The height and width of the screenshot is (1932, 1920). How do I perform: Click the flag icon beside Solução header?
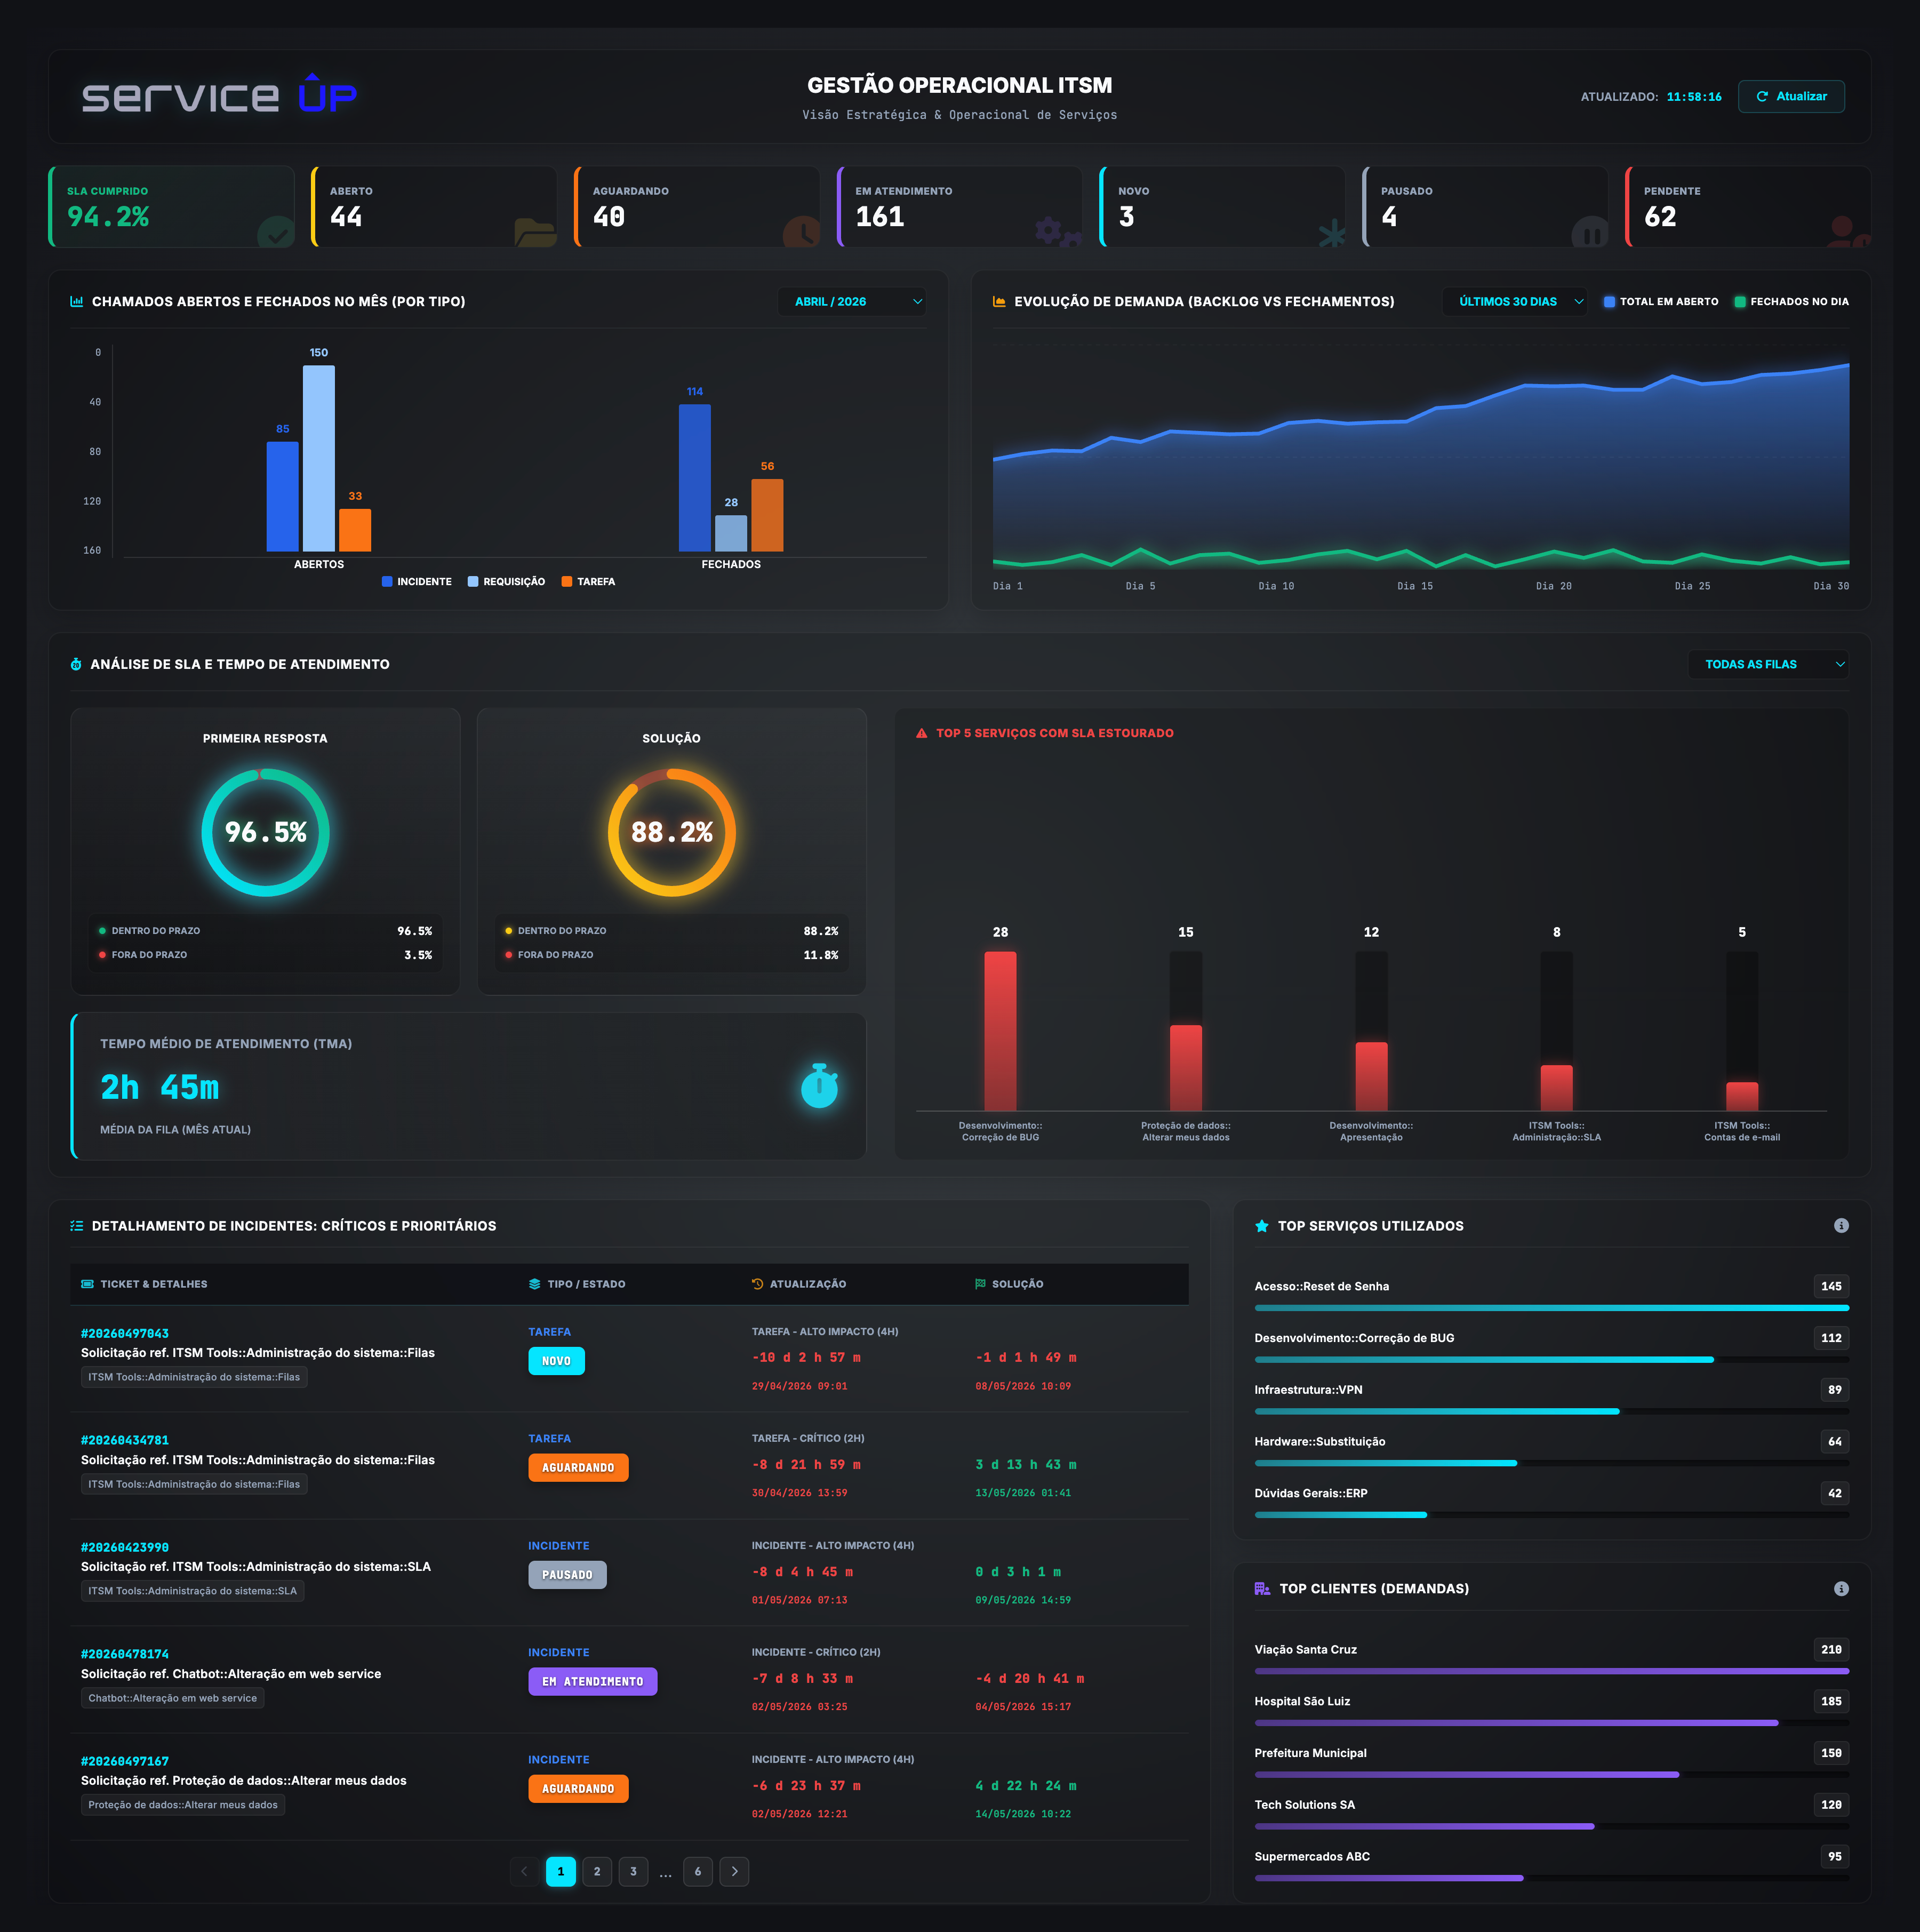981,1285
